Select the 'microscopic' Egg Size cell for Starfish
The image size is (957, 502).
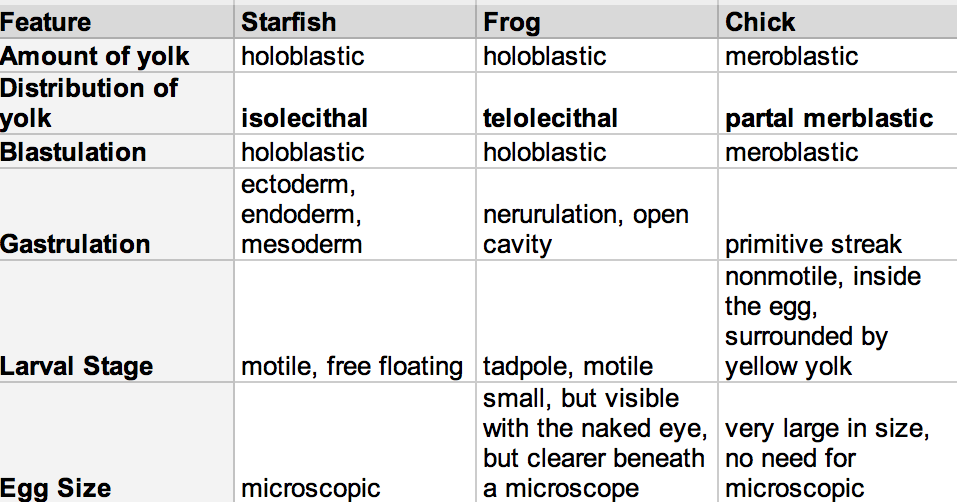311,488
